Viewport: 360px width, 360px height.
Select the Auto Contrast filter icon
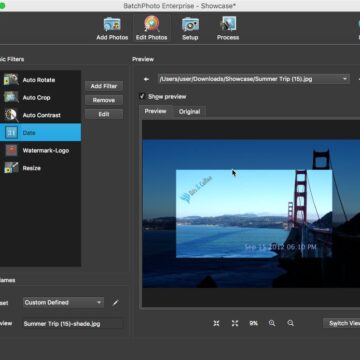[x=11, y=115]
